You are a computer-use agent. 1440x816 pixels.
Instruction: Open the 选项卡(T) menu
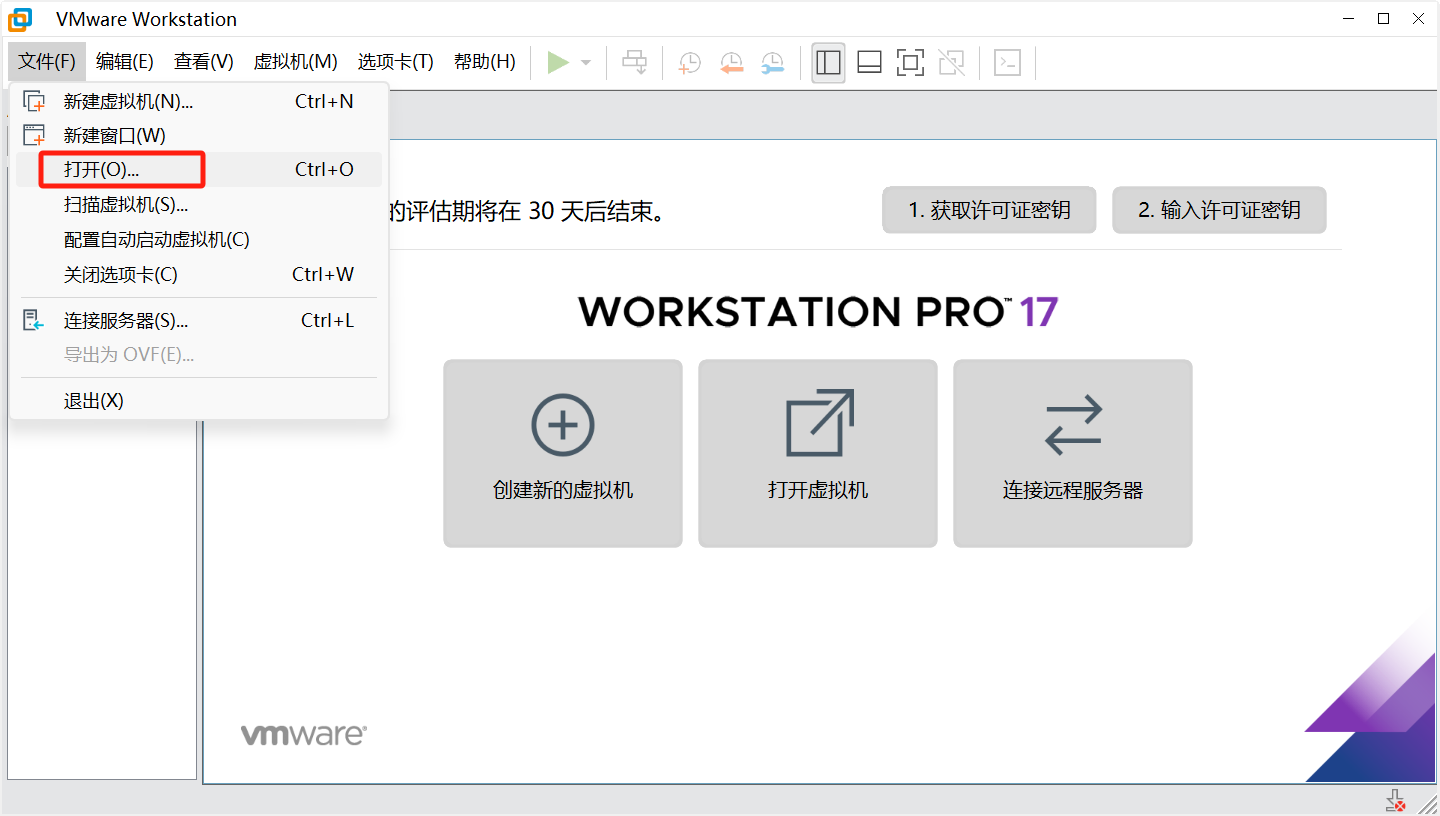396,62
